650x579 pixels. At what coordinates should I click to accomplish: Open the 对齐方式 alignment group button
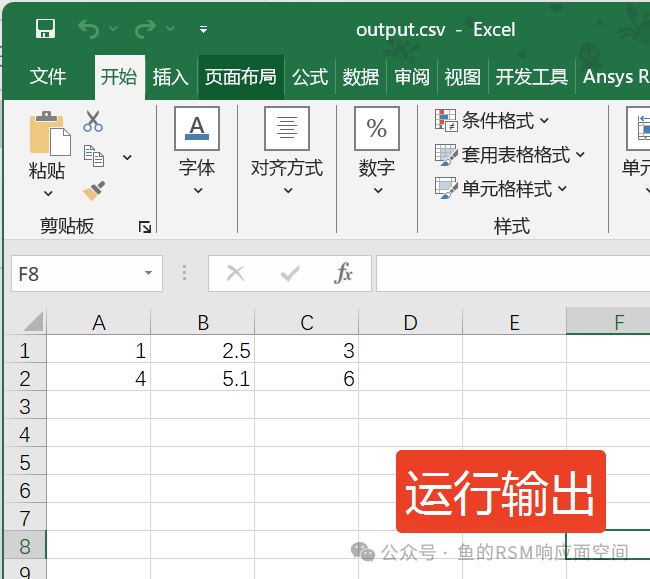tap(287, 151)
